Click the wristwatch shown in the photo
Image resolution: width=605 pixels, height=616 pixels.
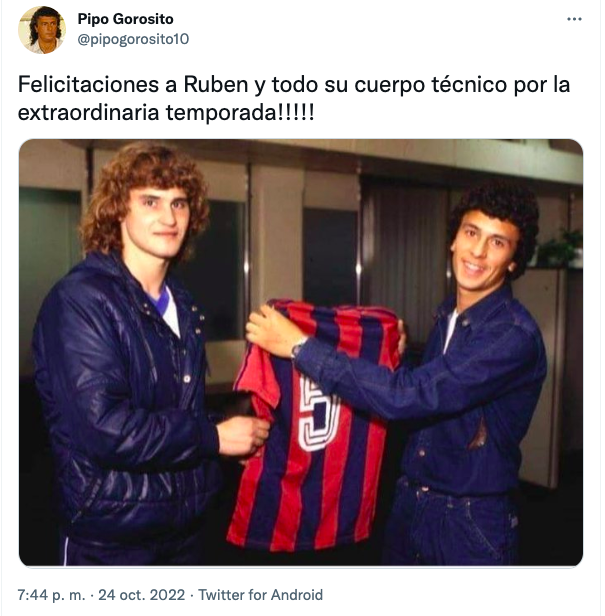point(297,347)
